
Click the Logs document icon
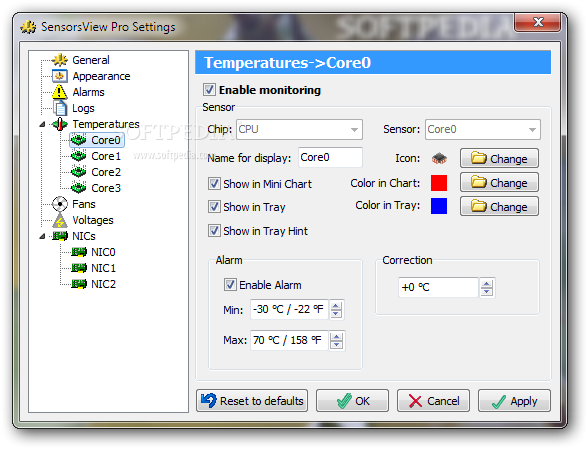pos(60,108)
